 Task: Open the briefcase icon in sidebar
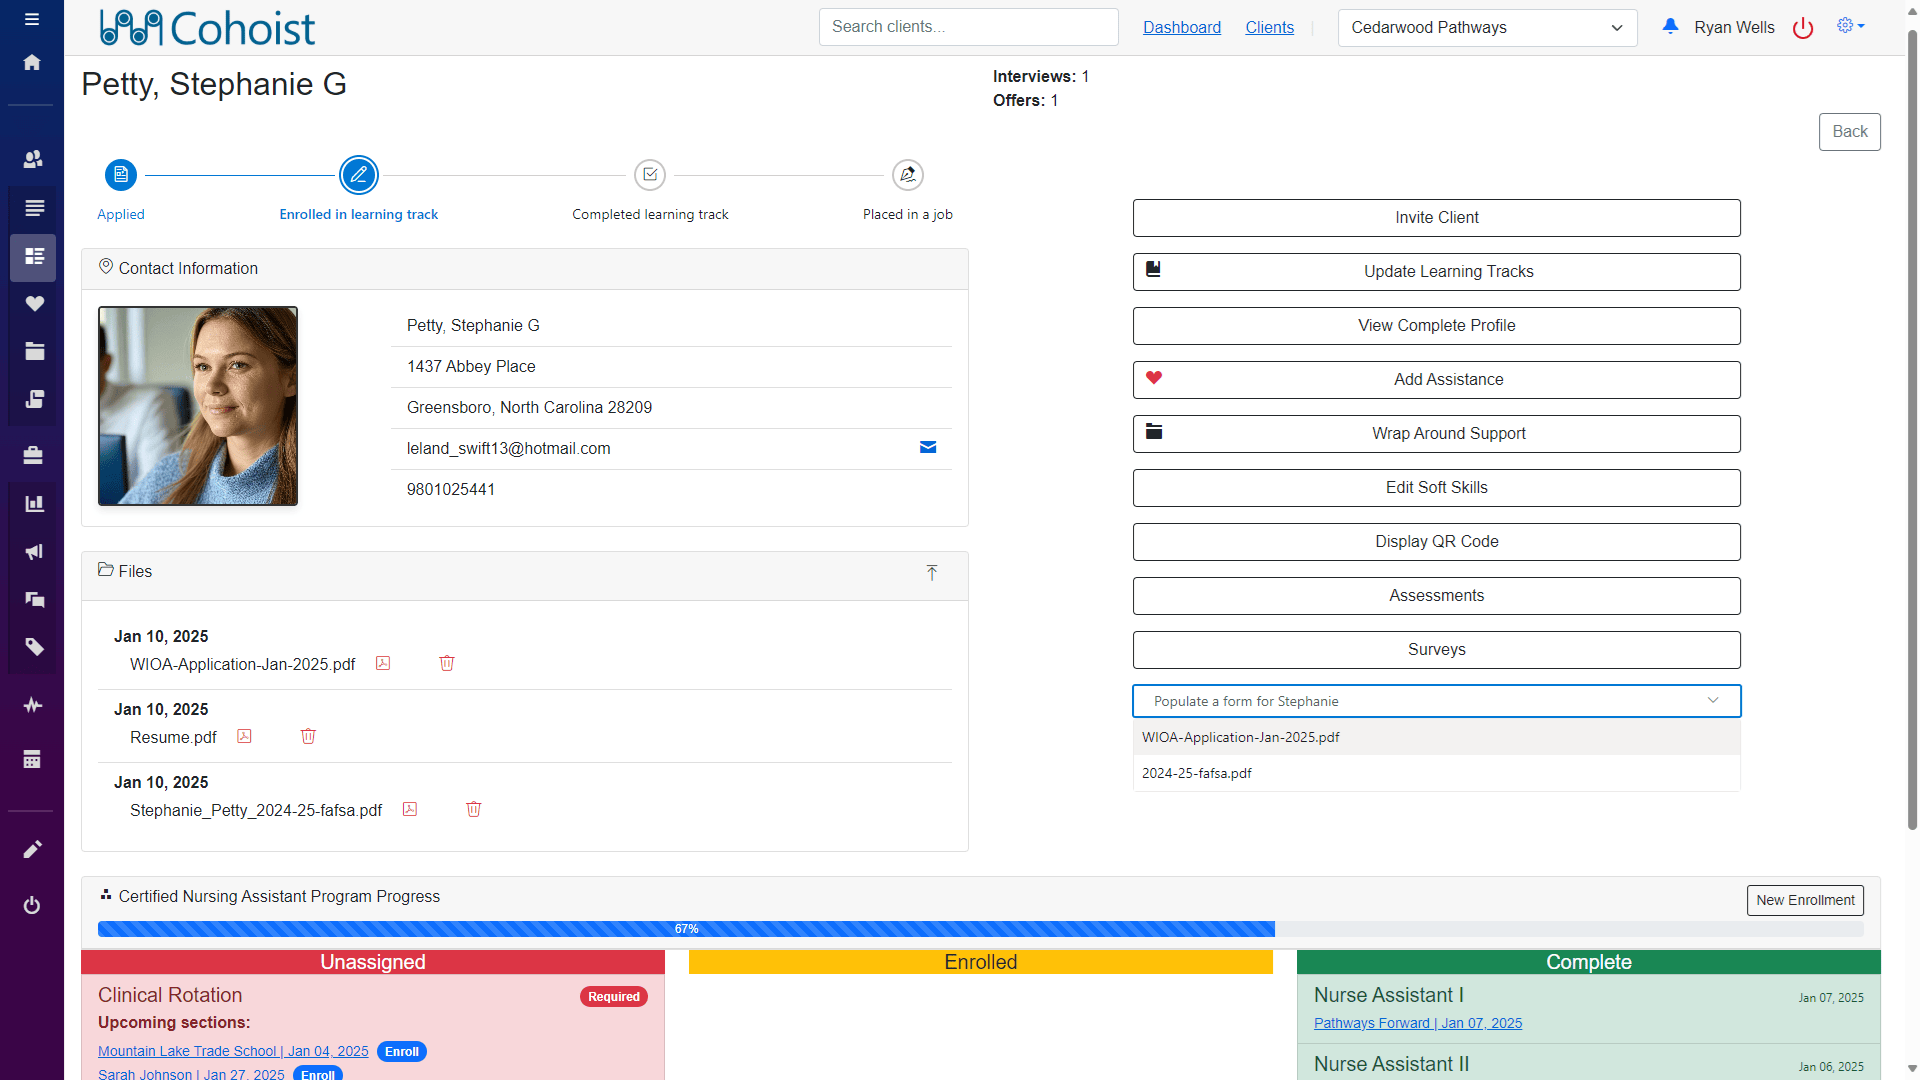pos(34,456)
